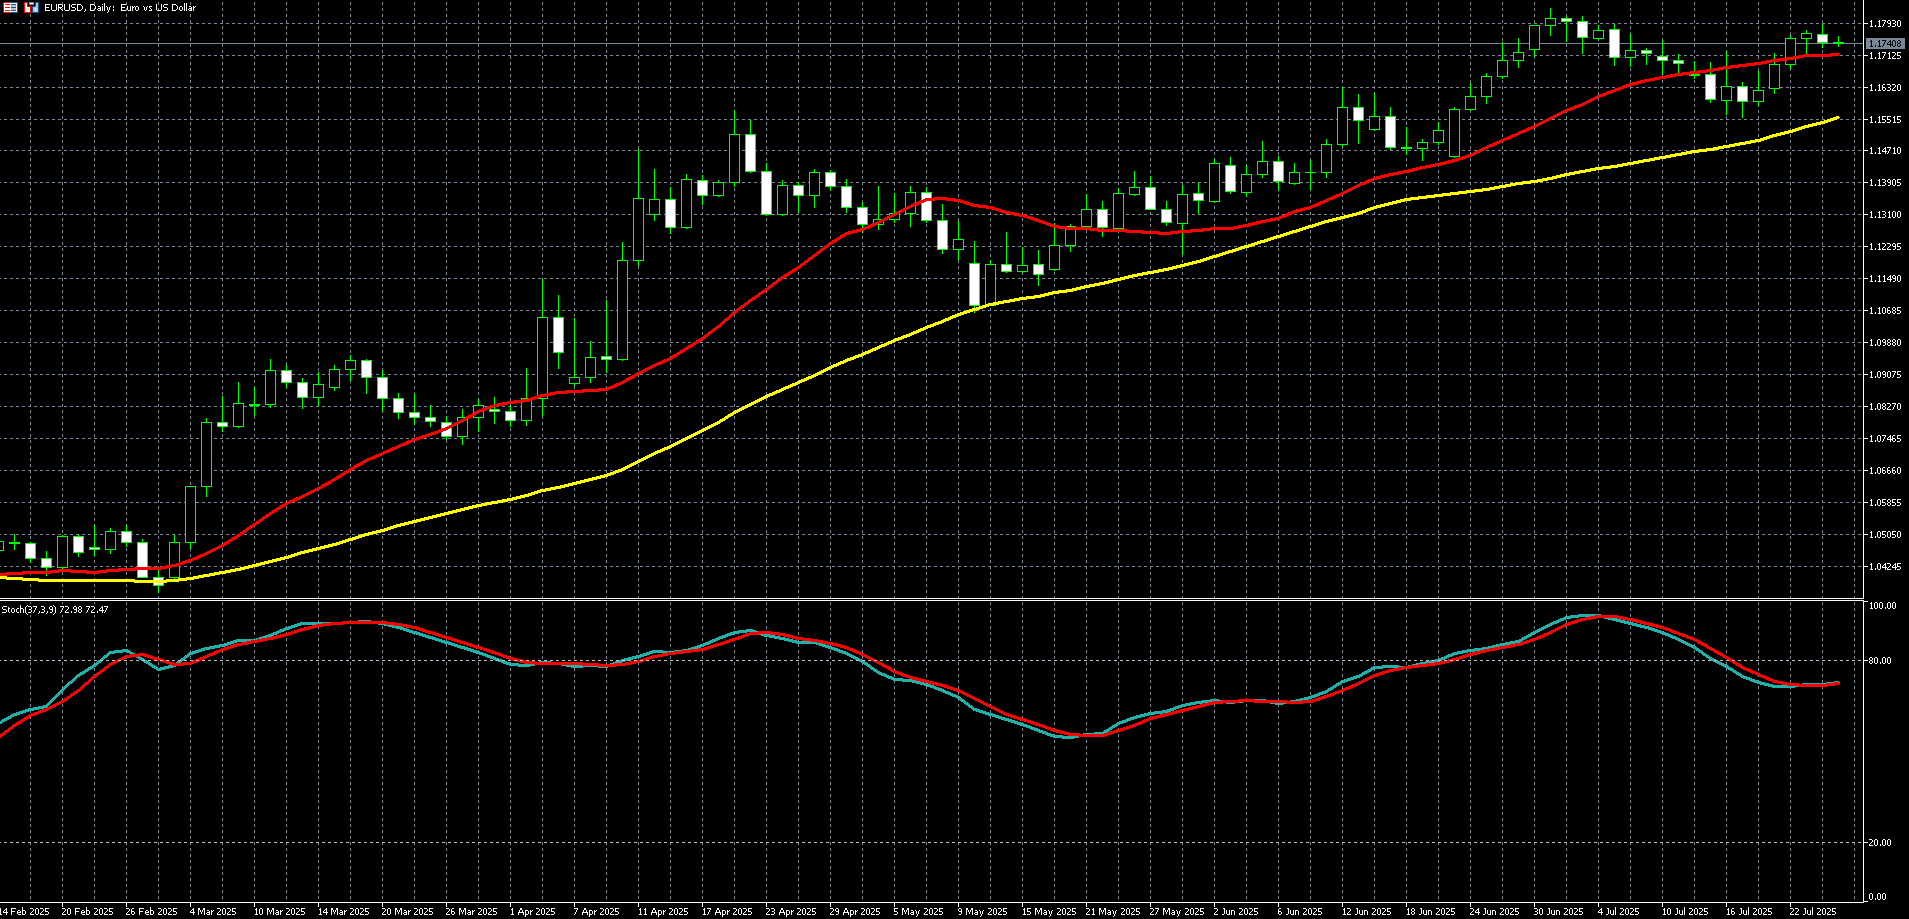Click the 1.05855 price axis label
1909x919 pixels.
(x=1885, y=503)
